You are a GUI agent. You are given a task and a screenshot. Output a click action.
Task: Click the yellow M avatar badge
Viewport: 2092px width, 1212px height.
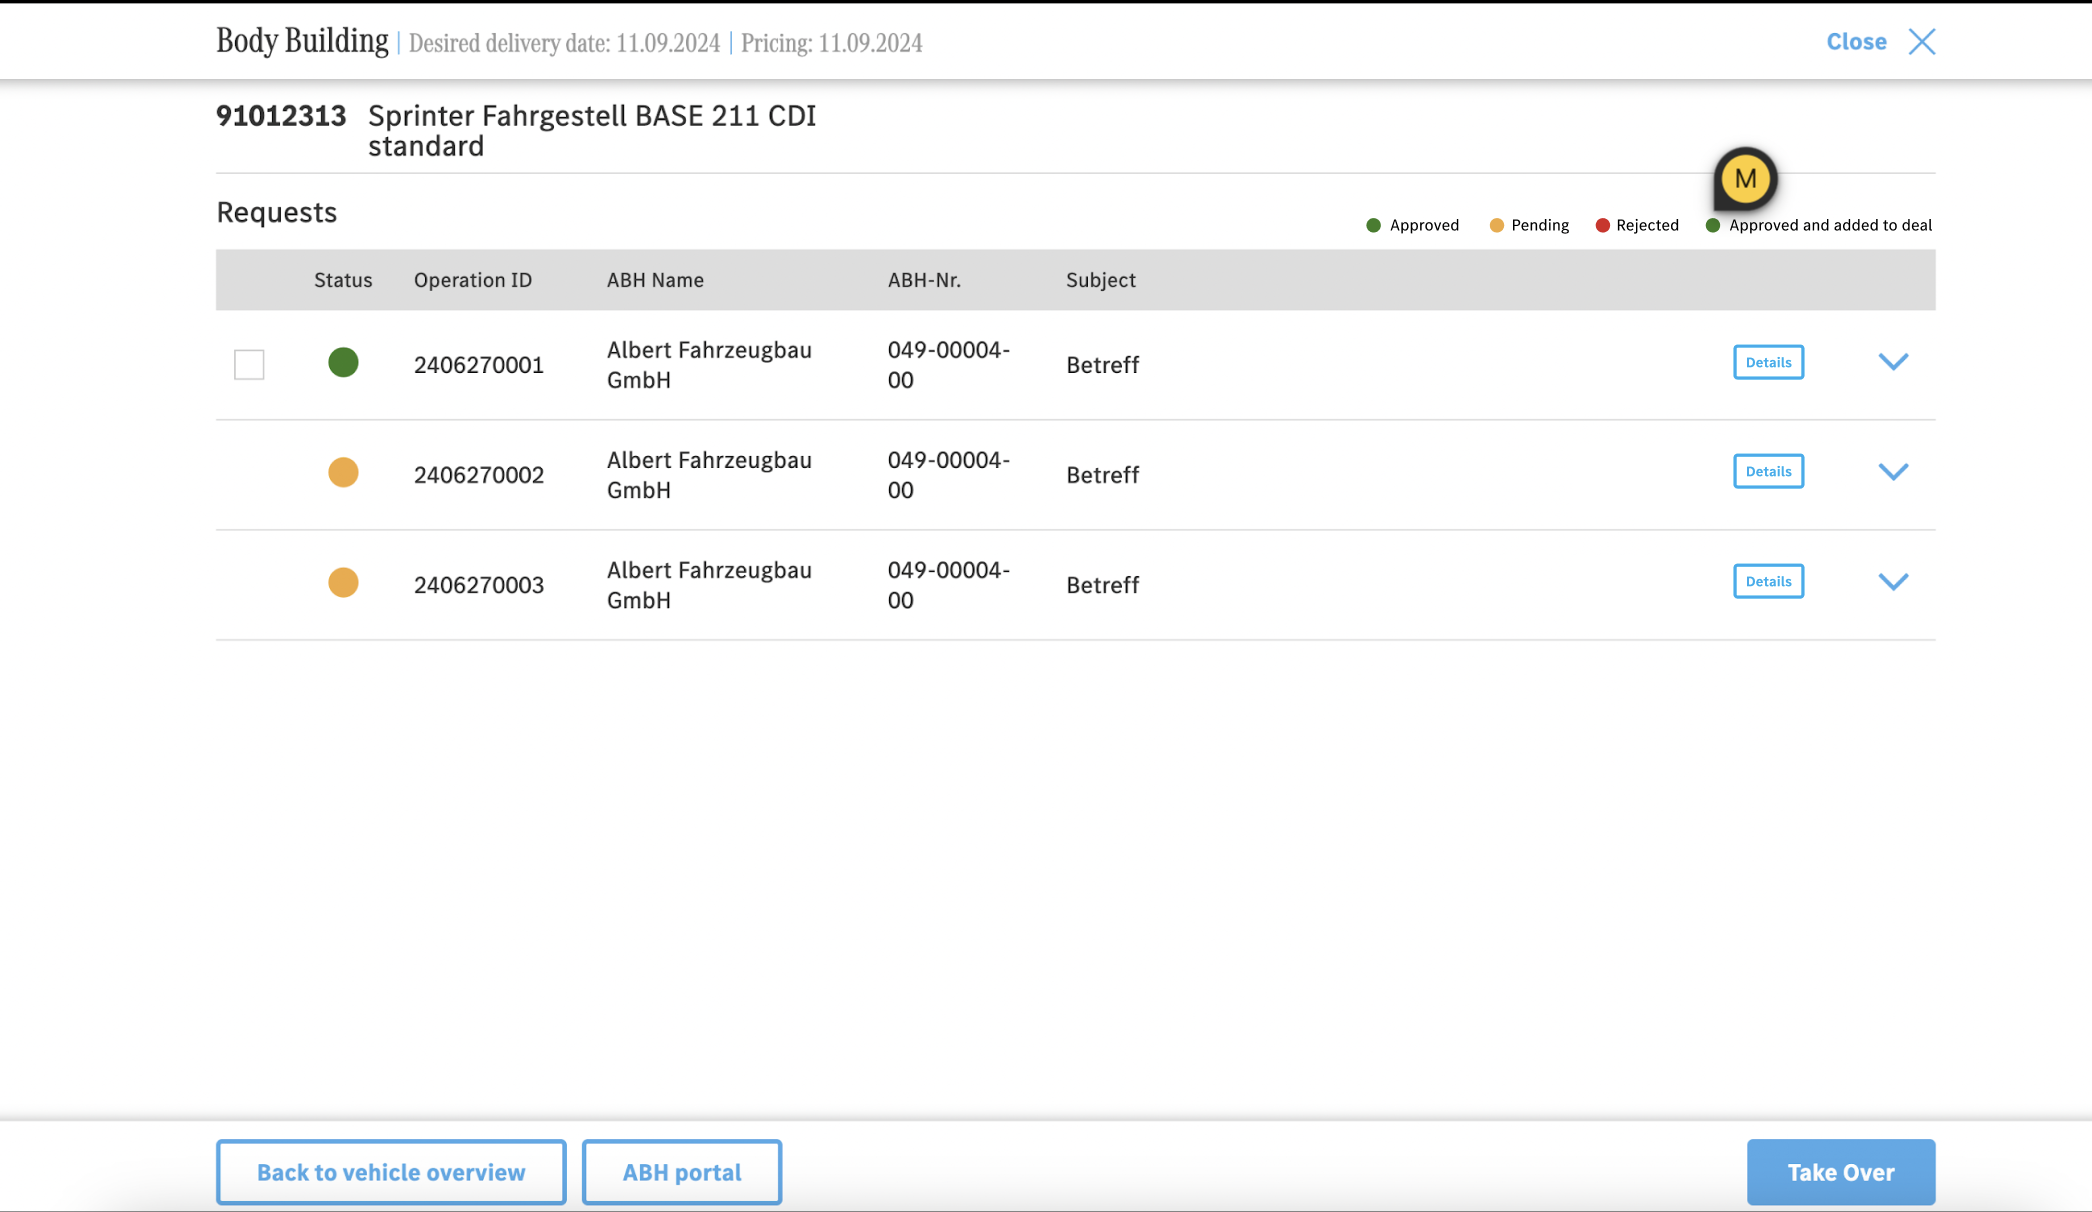(x=1745, y=179)
